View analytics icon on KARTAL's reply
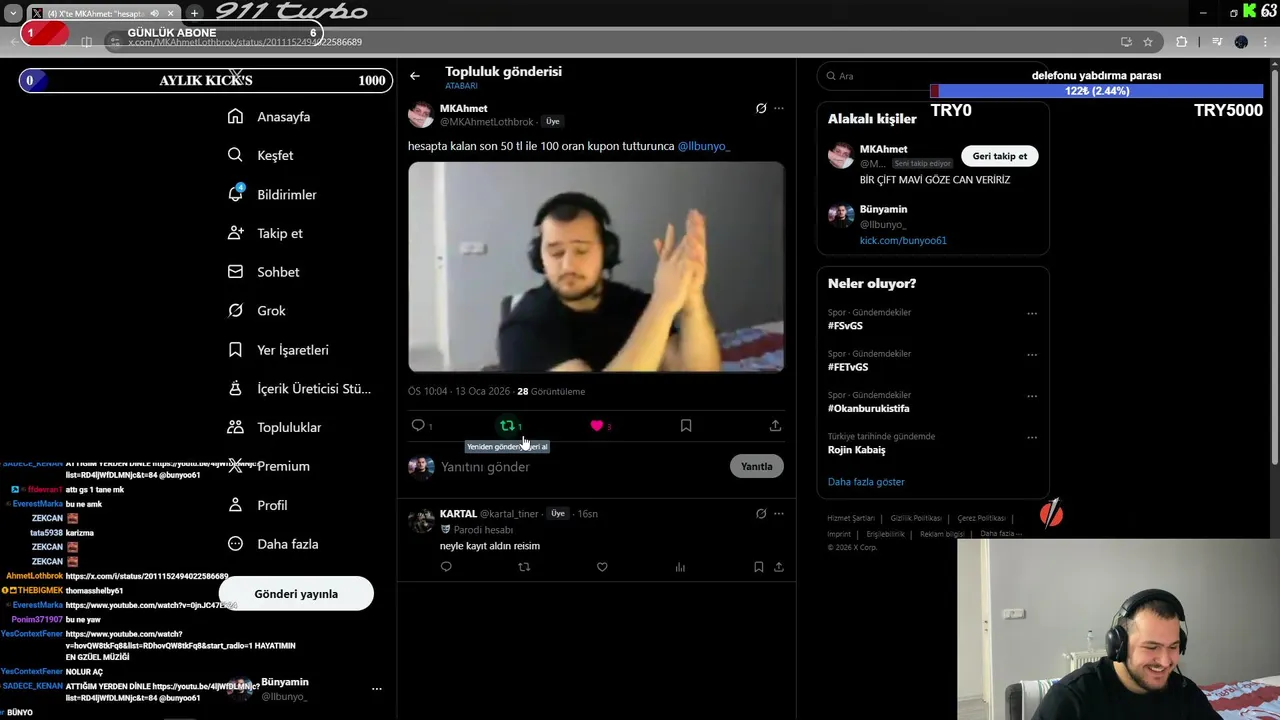The height and width of the screenshot is (720, 1280). coord(680,567)
